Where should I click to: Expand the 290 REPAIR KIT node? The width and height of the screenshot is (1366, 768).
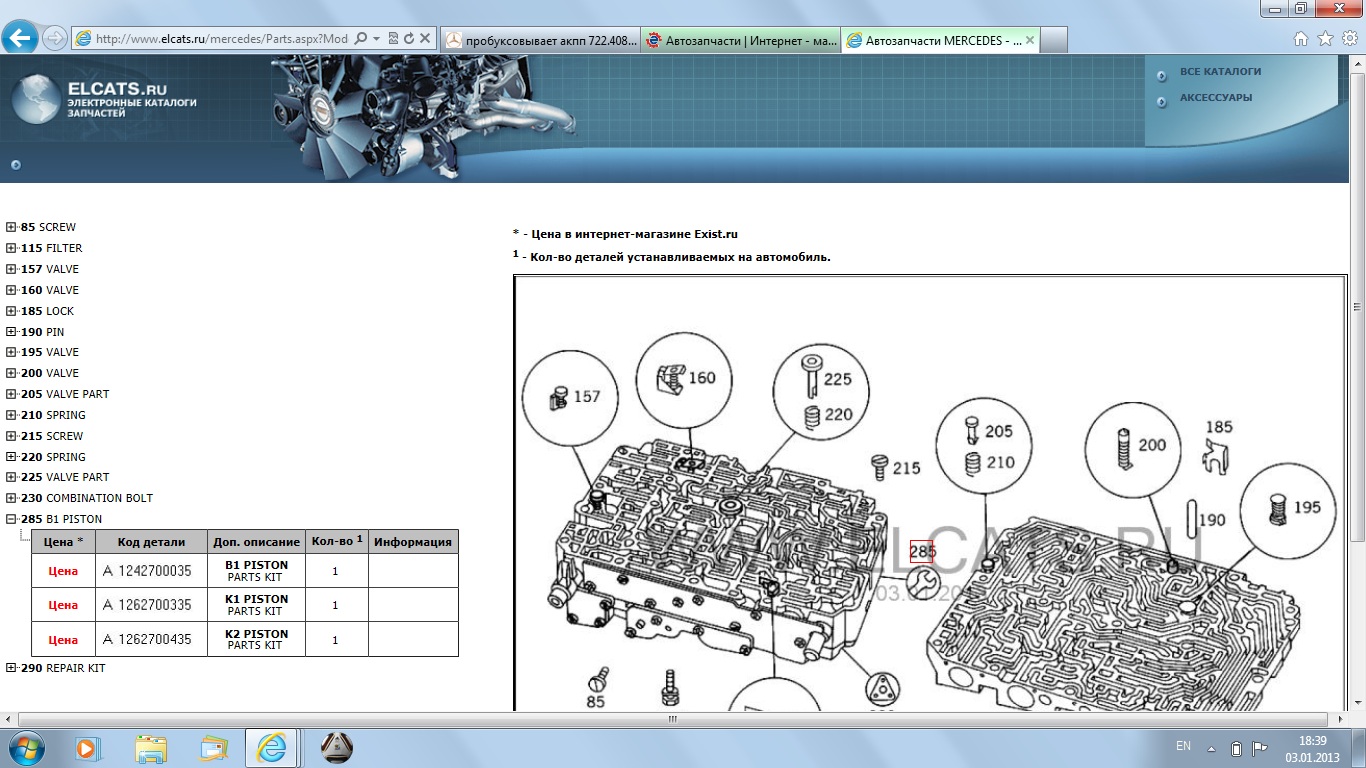pyautogui.click(x=11, y=668)
